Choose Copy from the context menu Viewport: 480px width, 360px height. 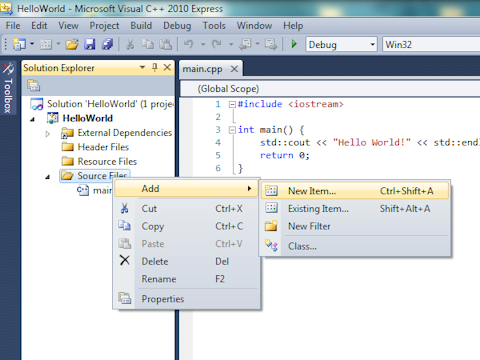click(x=186, y=226)
